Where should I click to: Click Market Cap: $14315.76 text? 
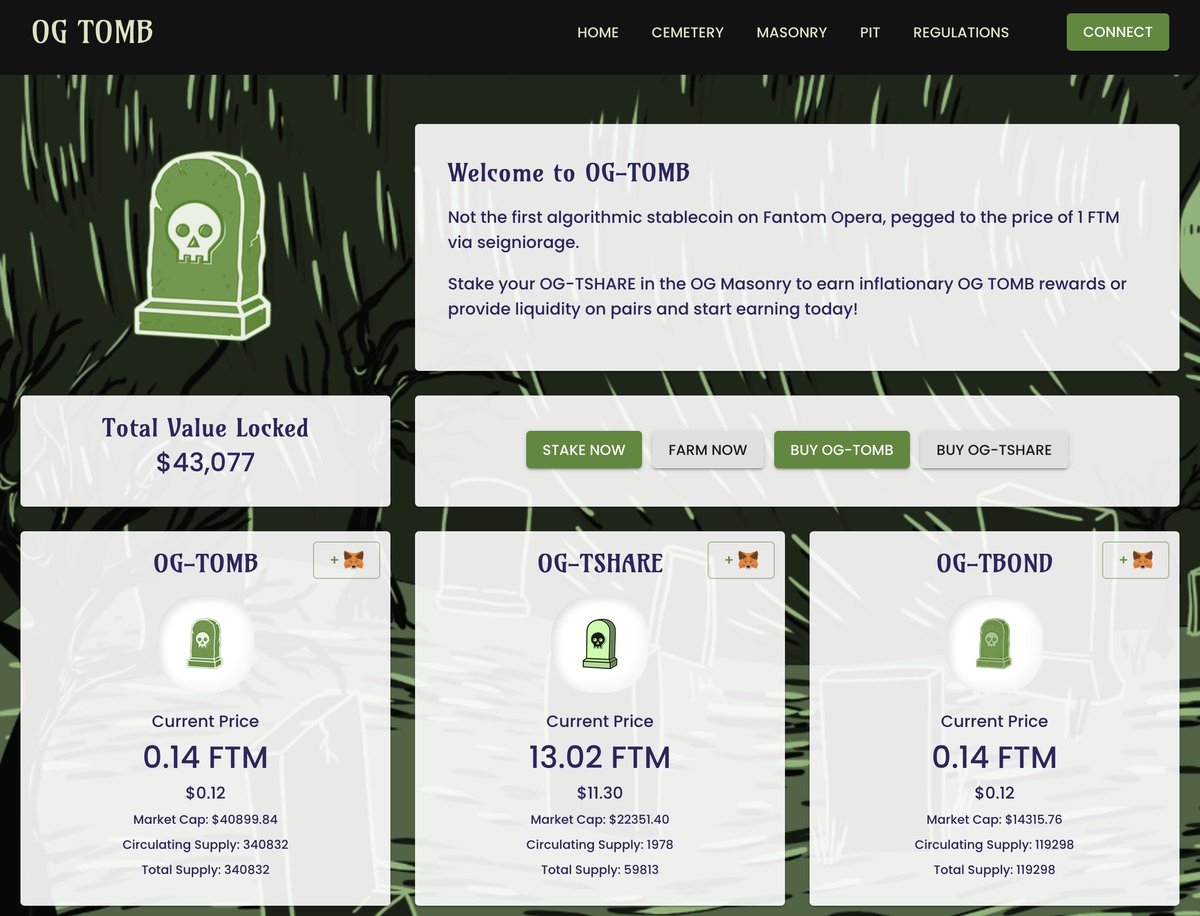[x=994, y=819]
